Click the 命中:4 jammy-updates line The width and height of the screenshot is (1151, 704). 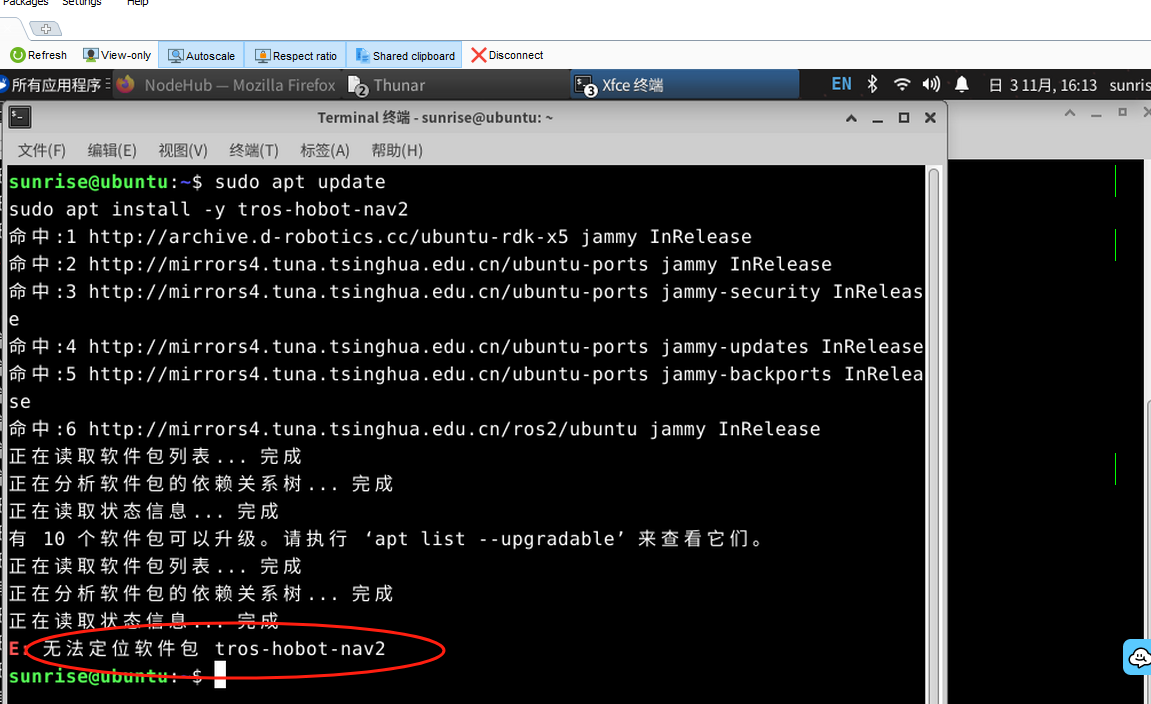(x=466, y=346)
